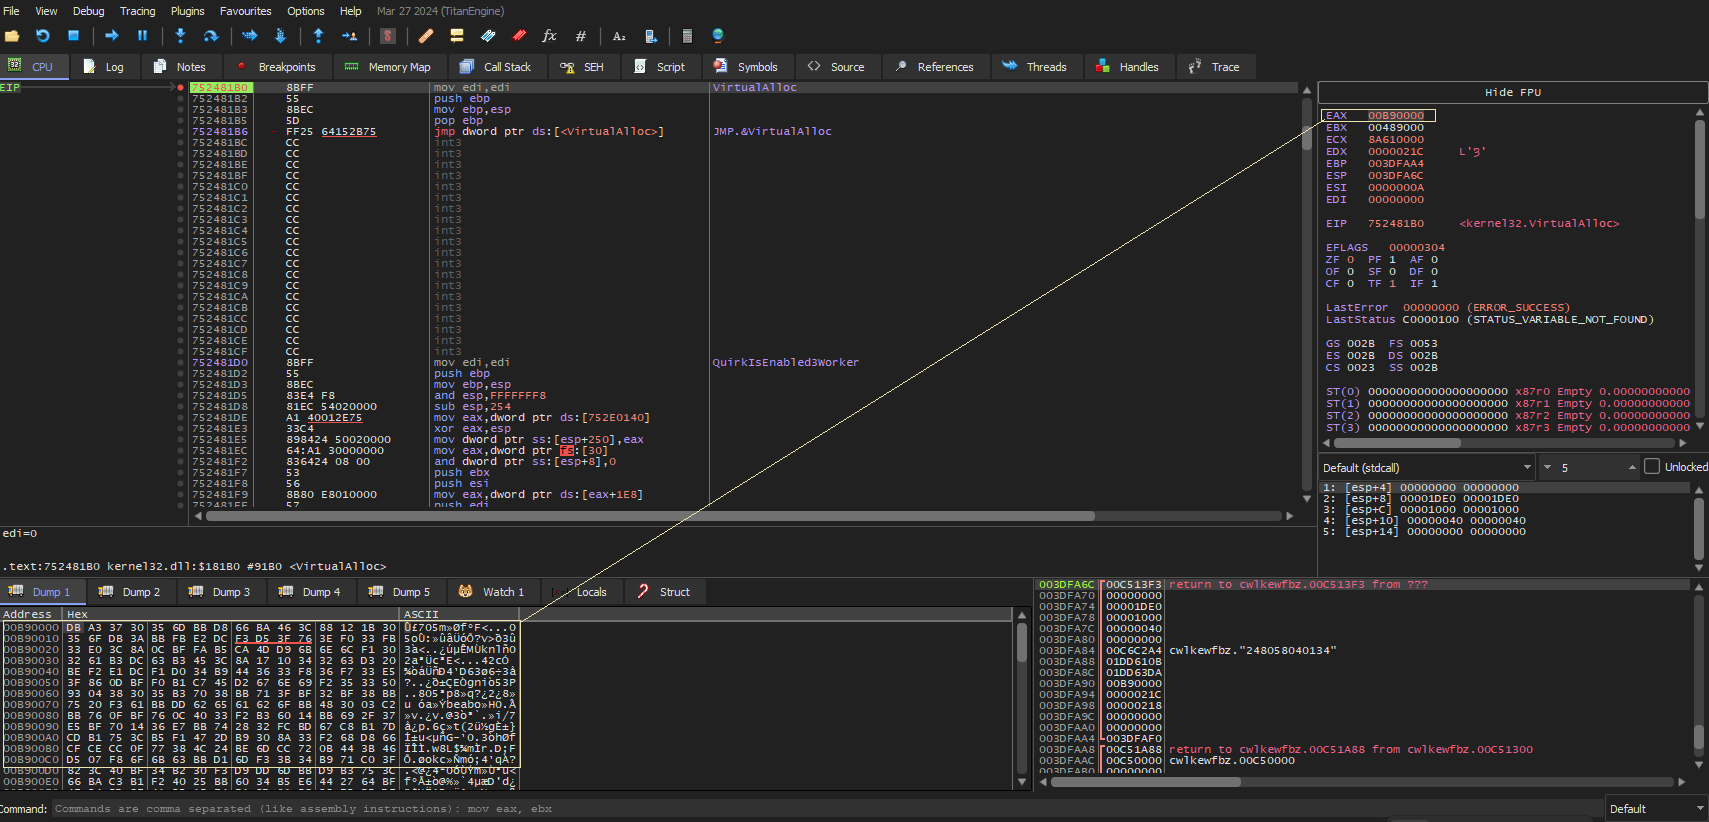Focus the Command input field
This screenshot has width=1709, height=822.
pos(826,808)
